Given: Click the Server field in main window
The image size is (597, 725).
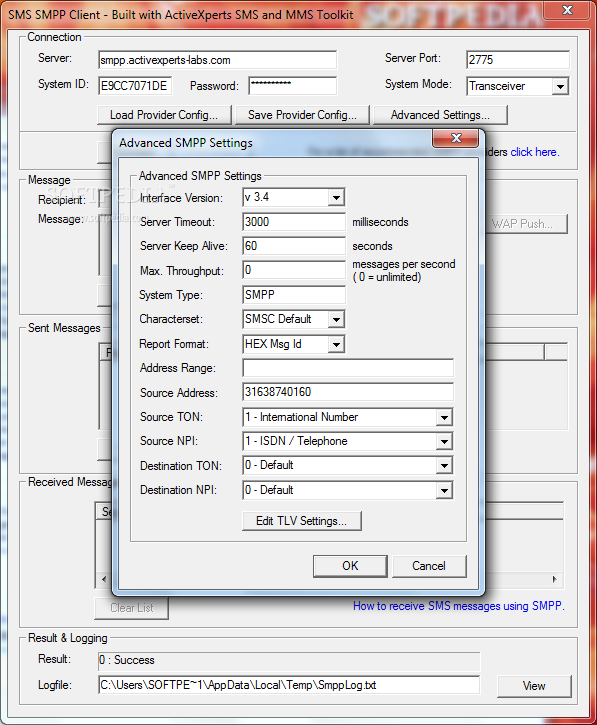Looking at the screenshot, I should [x=217, y=60].
